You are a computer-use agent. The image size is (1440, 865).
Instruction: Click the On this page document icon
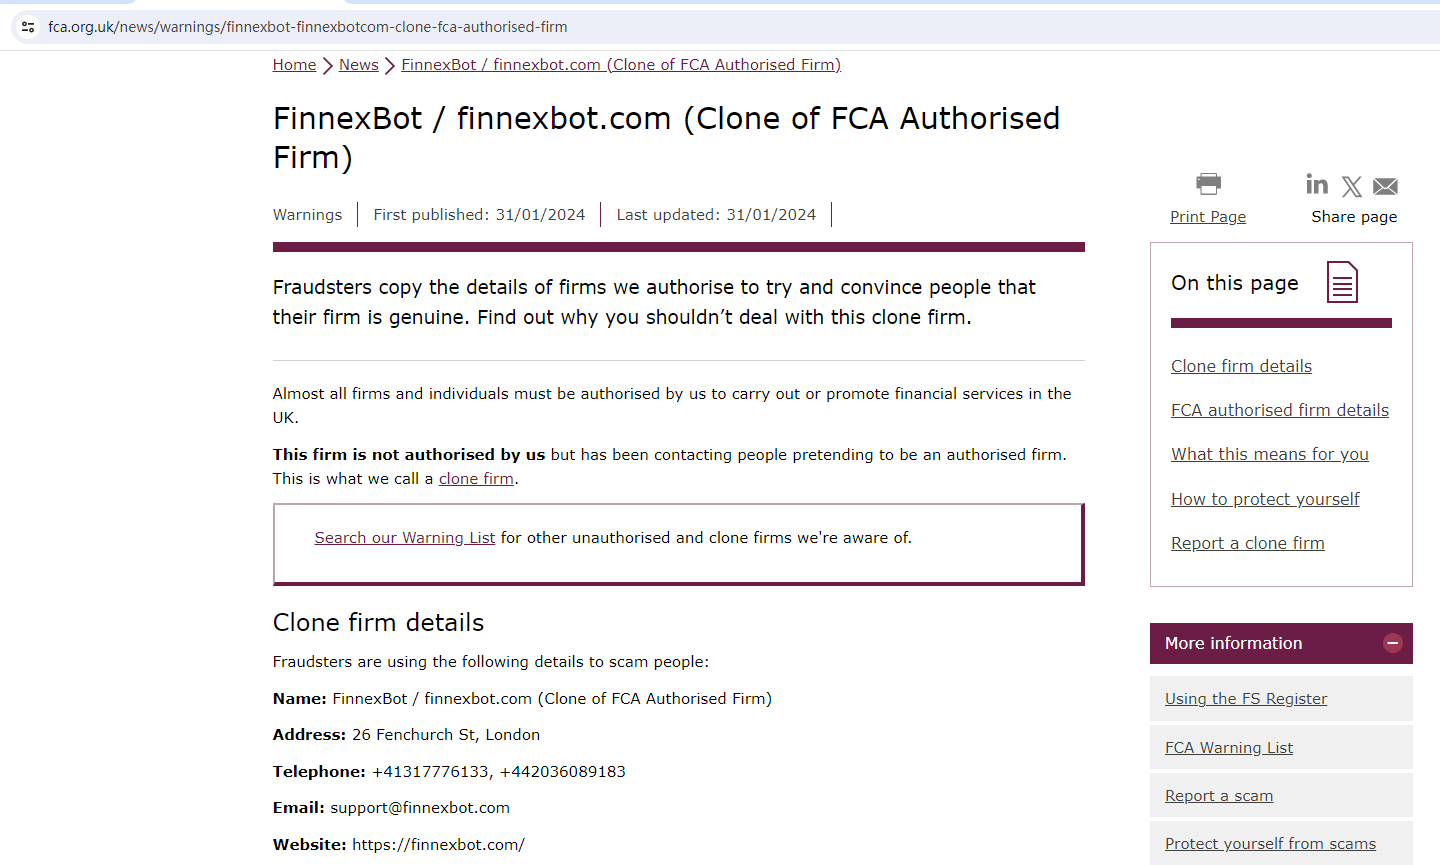pyautogui.click(x=1342, y=282)
